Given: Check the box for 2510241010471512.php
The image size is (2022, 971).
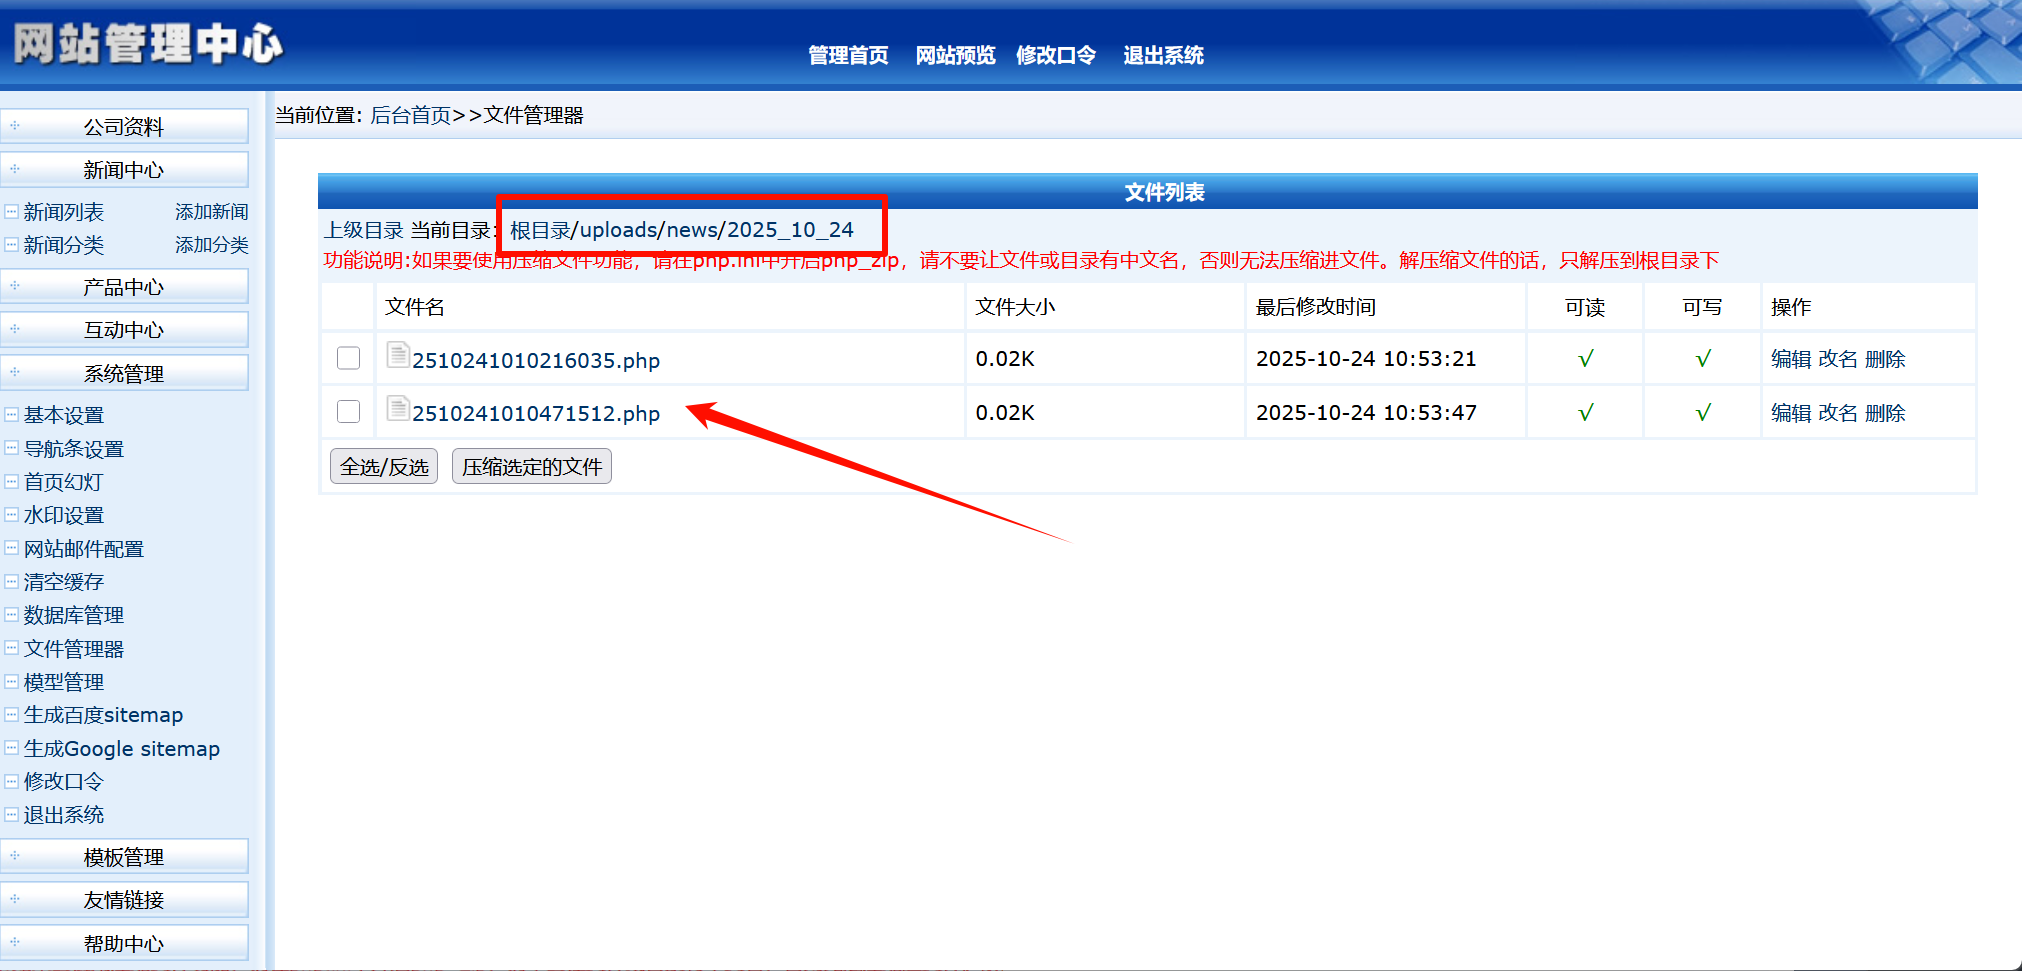Looking at the screenshot, I should click(348, 411).
